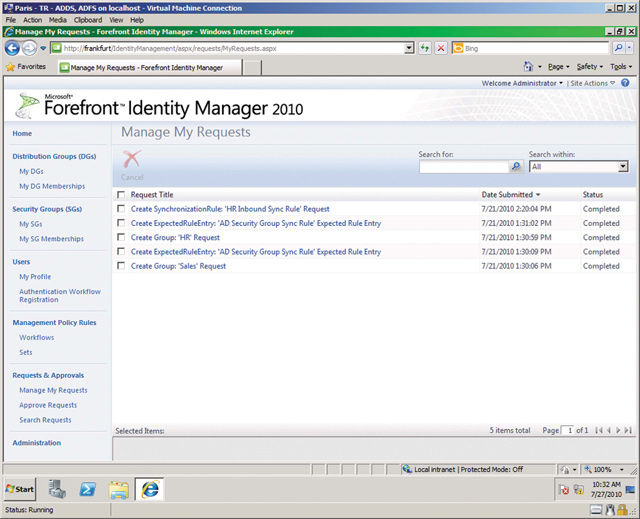Sort by Date Submitted column header
Image resolution: width=640 pixels, height=519 pixels.
(511, 195)
